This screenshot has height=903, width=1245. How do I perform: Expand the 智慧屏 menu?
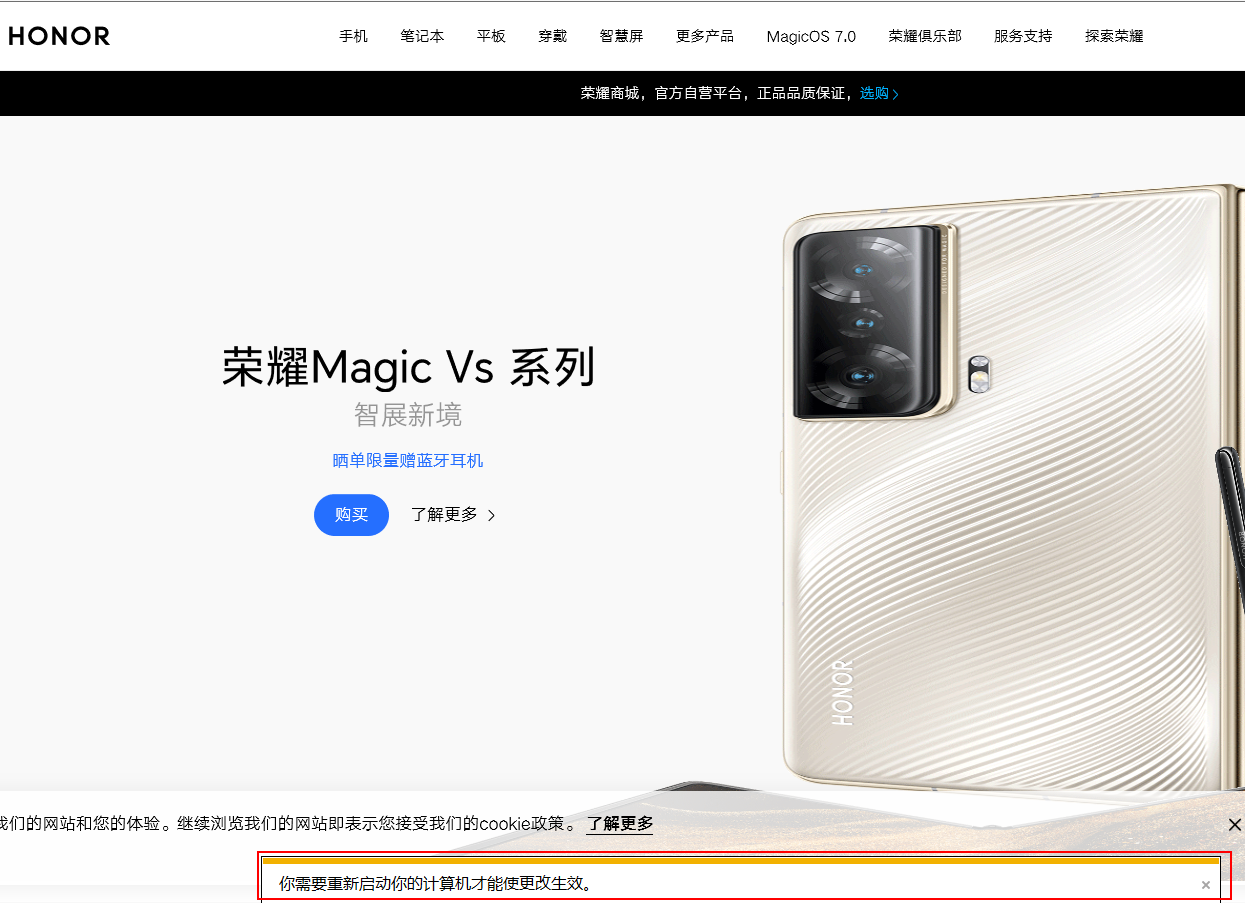click(x=621, y=36)
